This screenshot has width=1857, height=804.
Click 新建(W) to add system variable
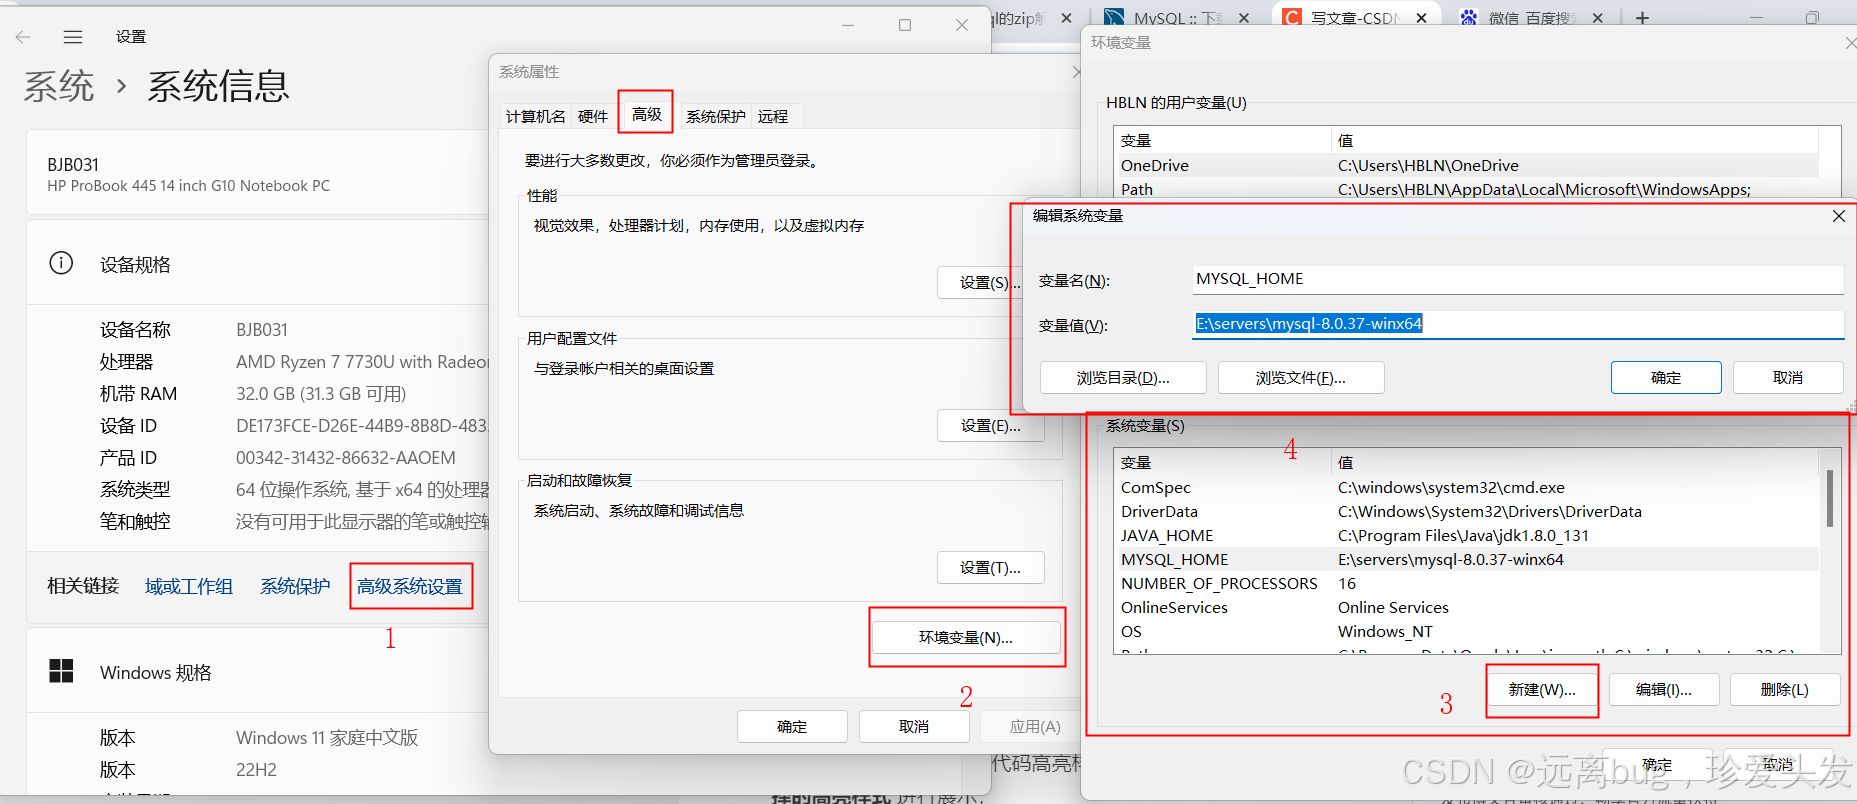(x=1542, y=690)
